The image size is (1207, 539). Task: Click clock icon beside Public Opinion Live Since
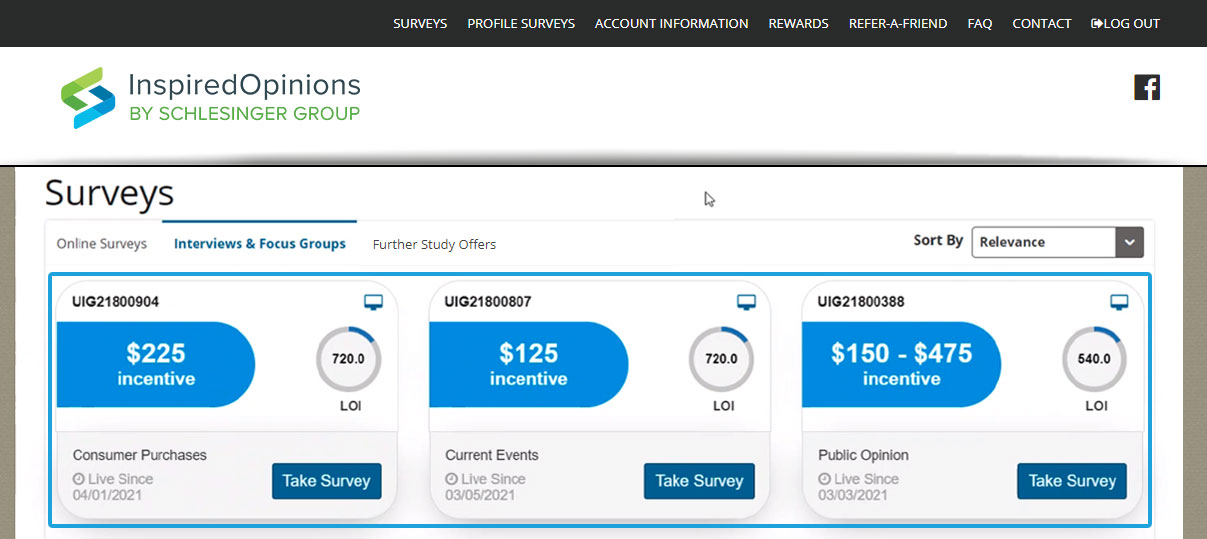(x=825, y=479)
